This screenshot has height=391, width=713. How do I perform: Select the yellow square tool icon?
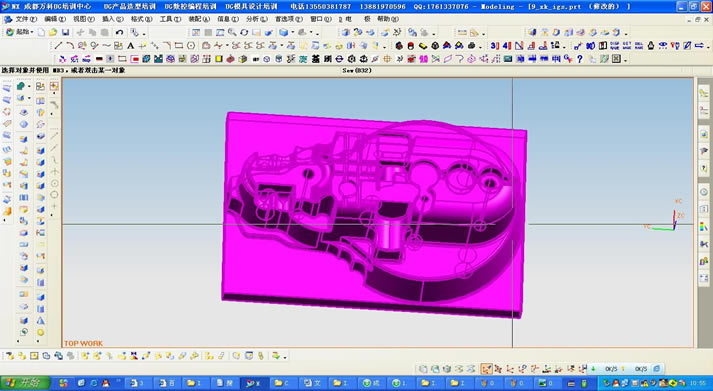219,59
